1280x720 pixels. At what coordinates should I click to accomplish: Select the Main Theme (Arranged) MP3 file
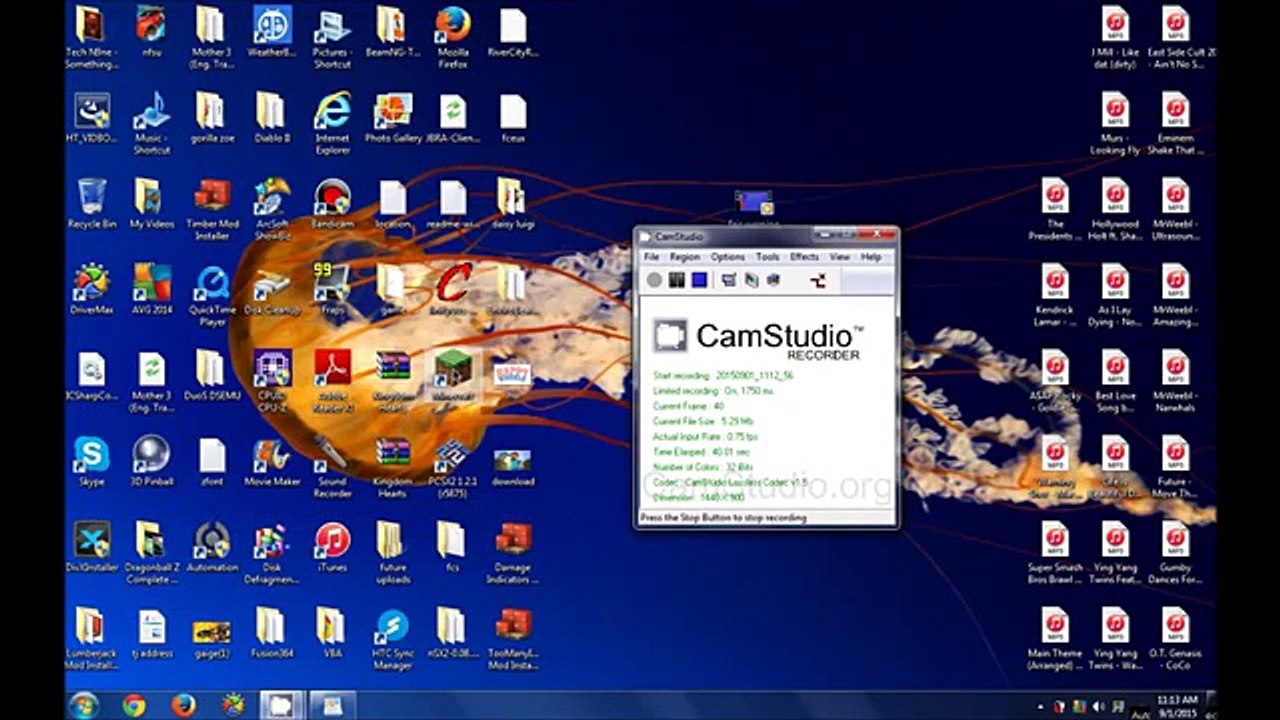pos(1055,640)
